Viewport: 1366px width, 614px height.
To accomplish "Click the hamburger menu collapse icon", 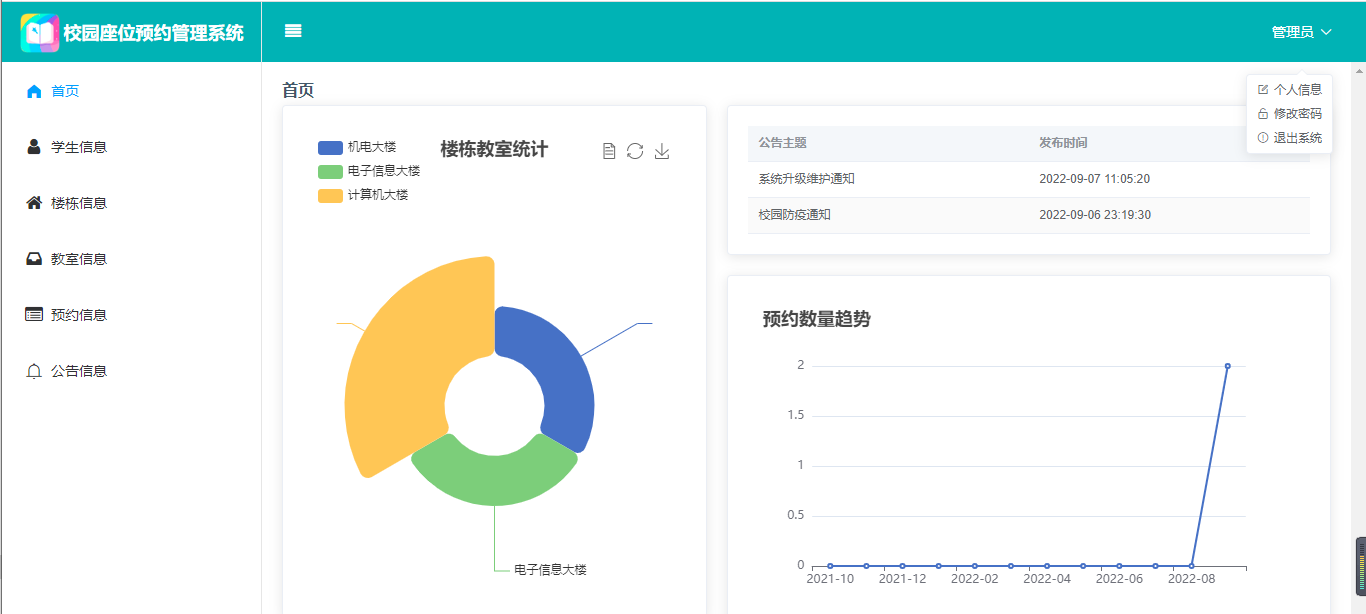I will pyautogui.click(x=293, y=31).
